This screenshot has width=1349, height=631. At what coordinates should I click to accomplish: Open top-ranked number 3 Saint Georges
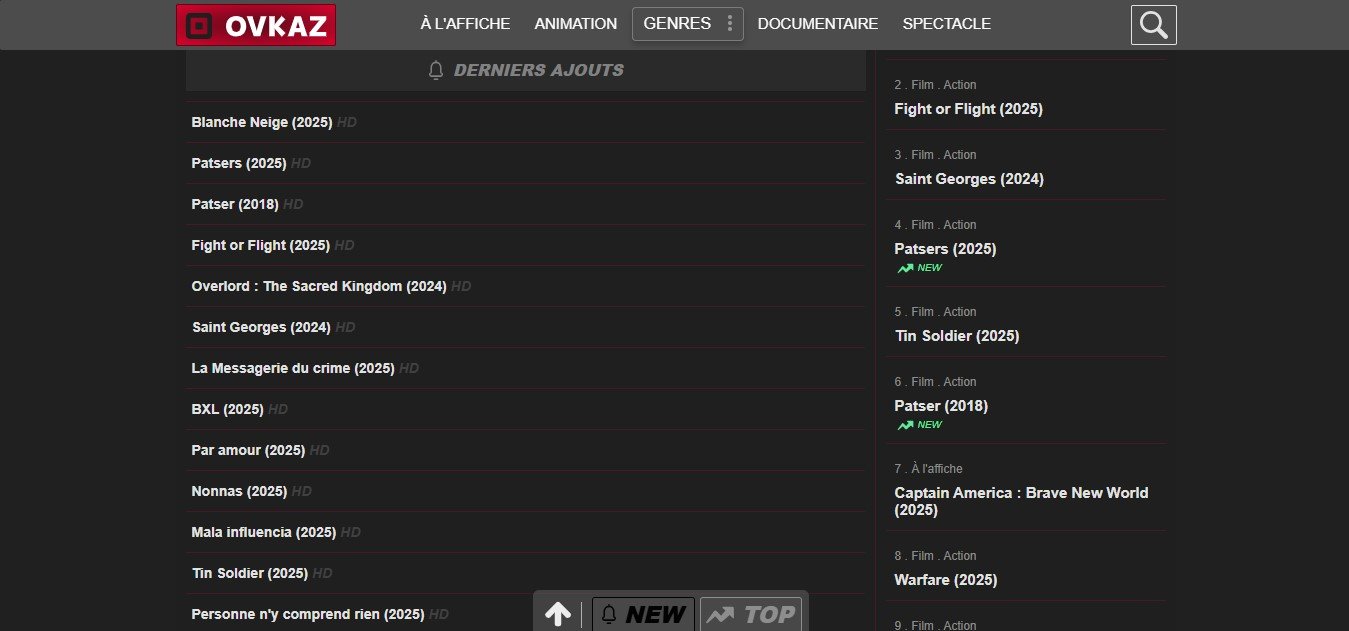tap(969, 179)
